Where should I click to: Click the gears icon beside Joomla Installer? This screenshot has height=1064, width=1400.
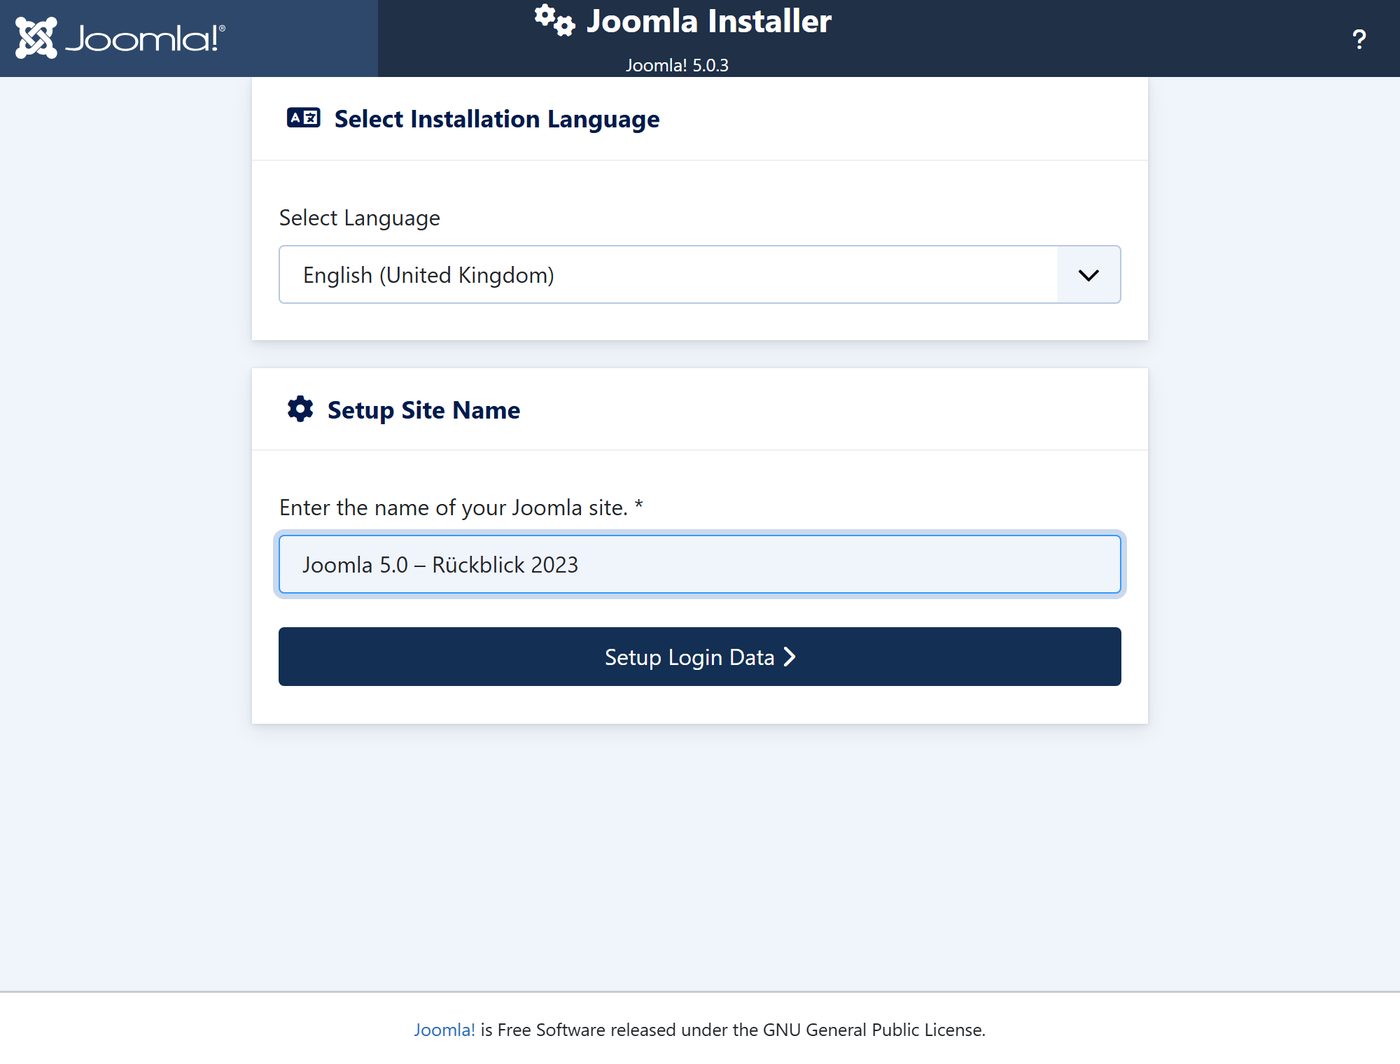click(554, 20)
